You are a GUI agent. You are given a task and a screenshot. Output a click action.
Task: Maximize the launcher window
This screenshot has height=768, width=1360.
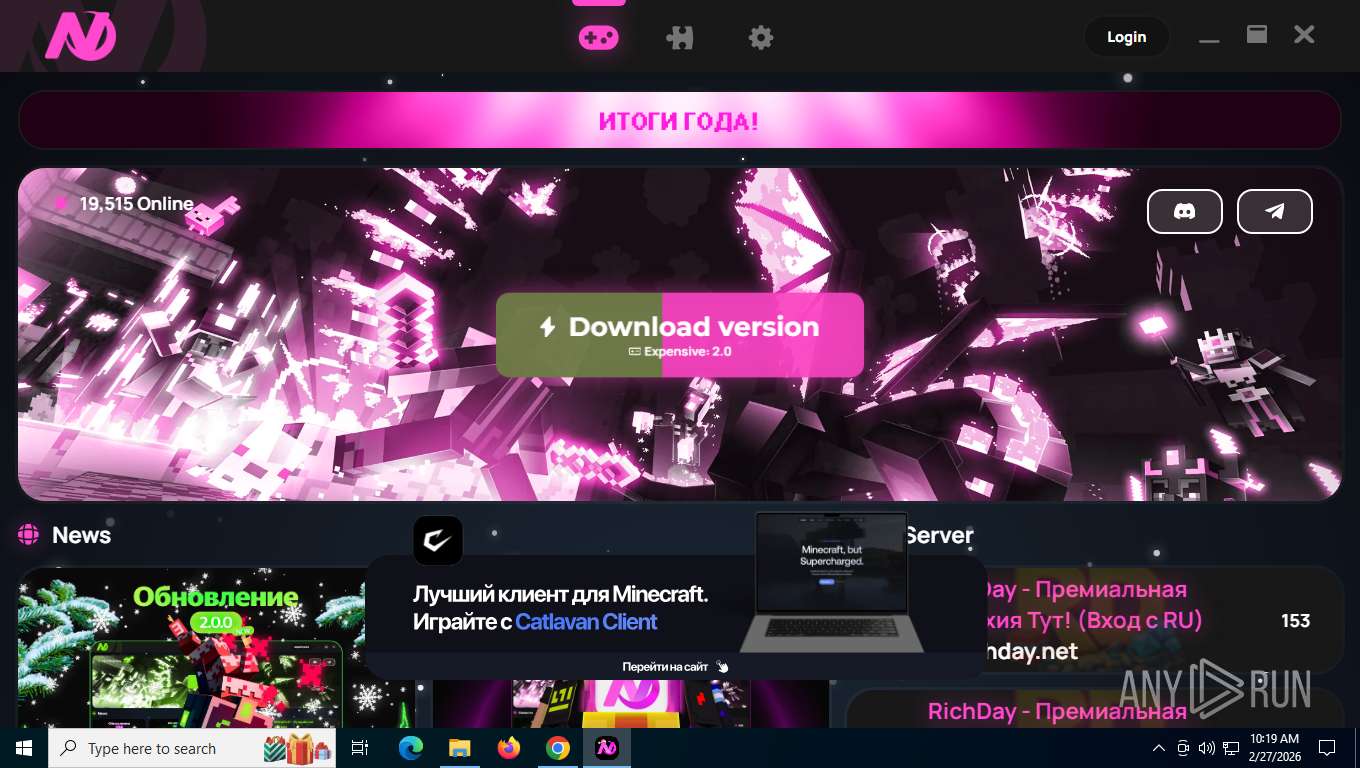tap(1257, 35)
